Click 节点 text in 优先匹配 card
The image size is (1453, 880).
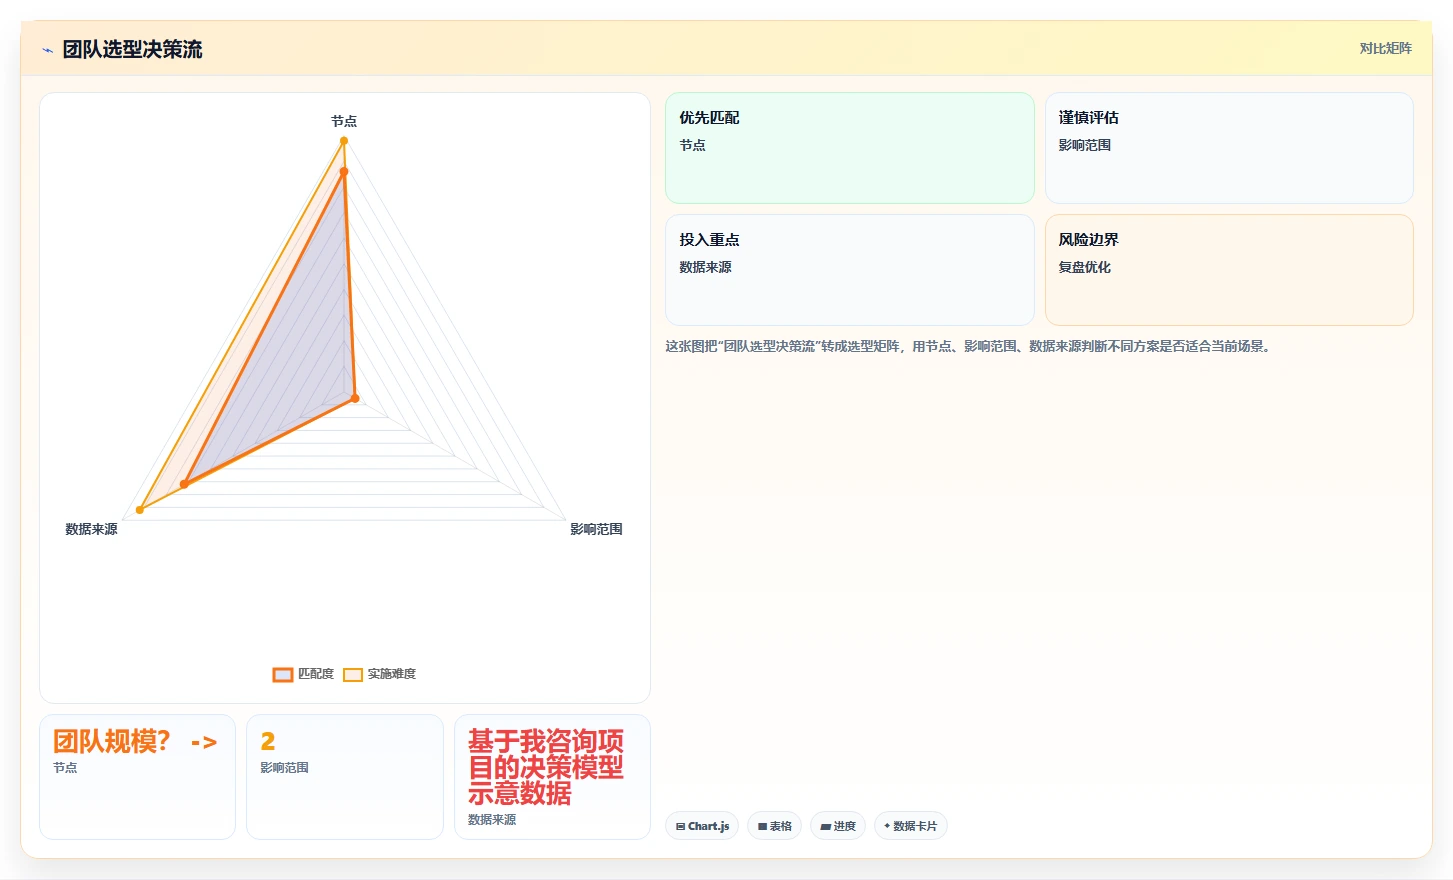(x=692, y=145)
